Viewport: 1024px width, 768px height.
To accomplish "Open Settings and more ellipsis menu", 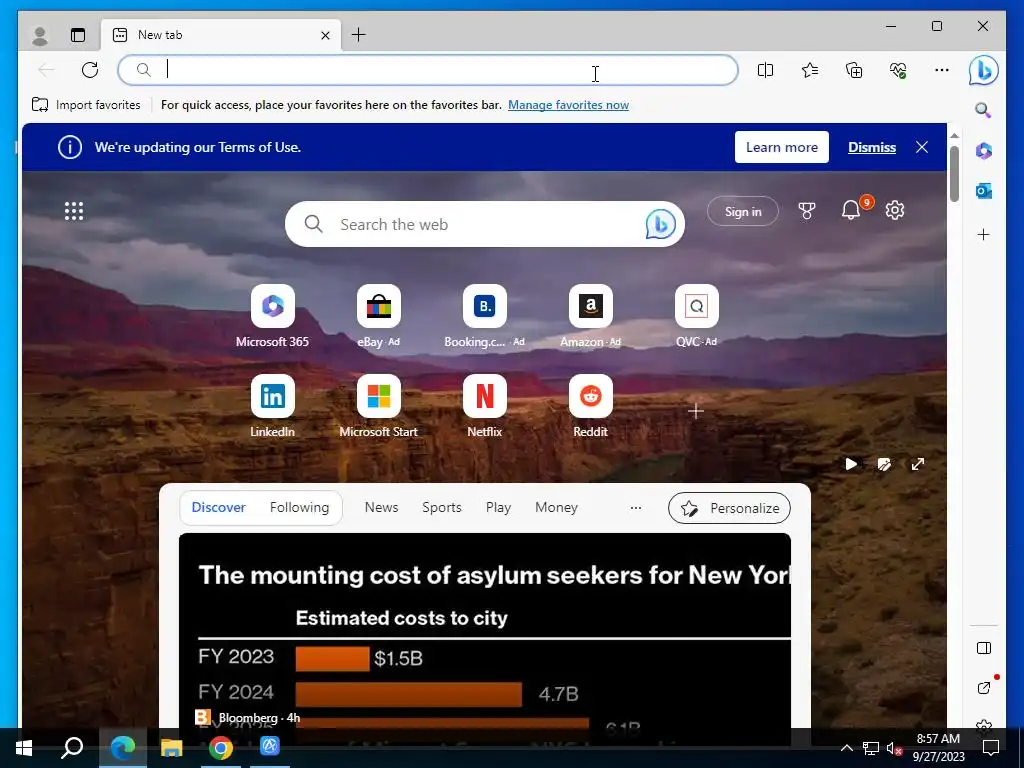I will 942,70.
